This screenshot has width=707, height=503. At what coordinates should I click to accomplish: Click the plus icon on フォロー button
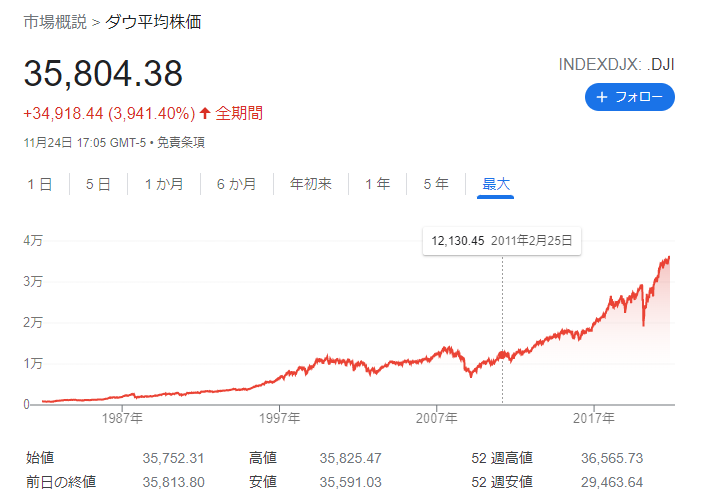point(602,97)
